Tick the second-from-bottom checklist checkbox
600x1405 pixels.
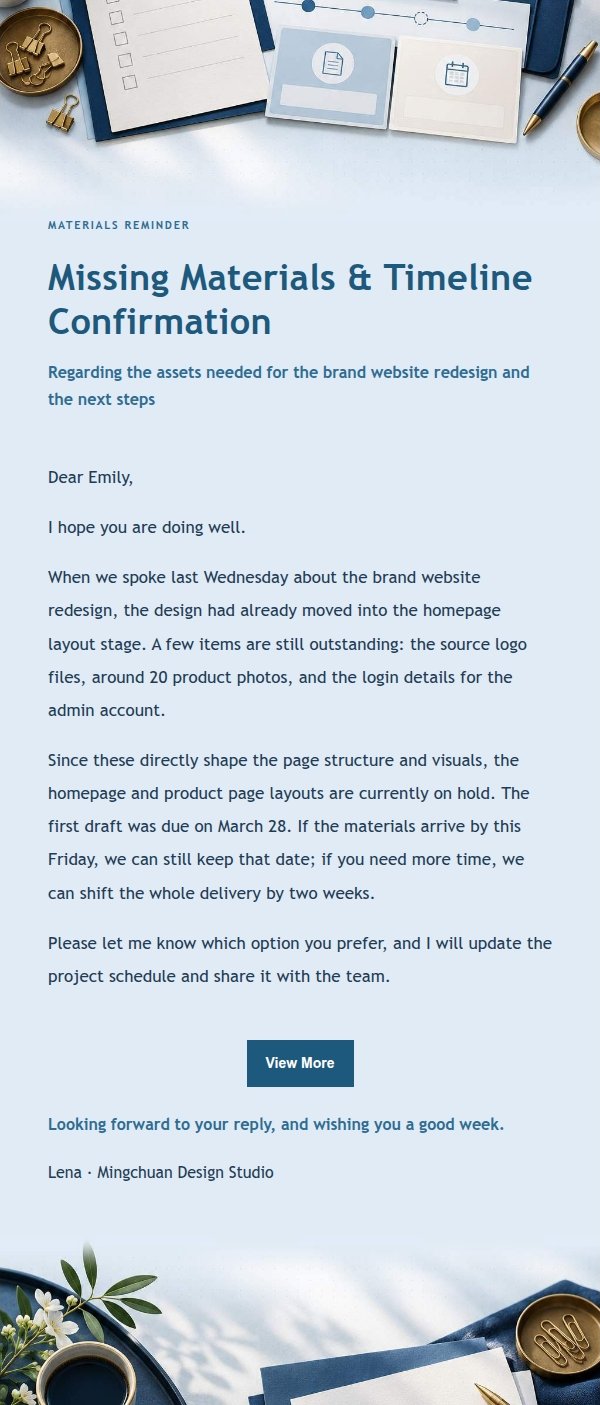(124, 61)
